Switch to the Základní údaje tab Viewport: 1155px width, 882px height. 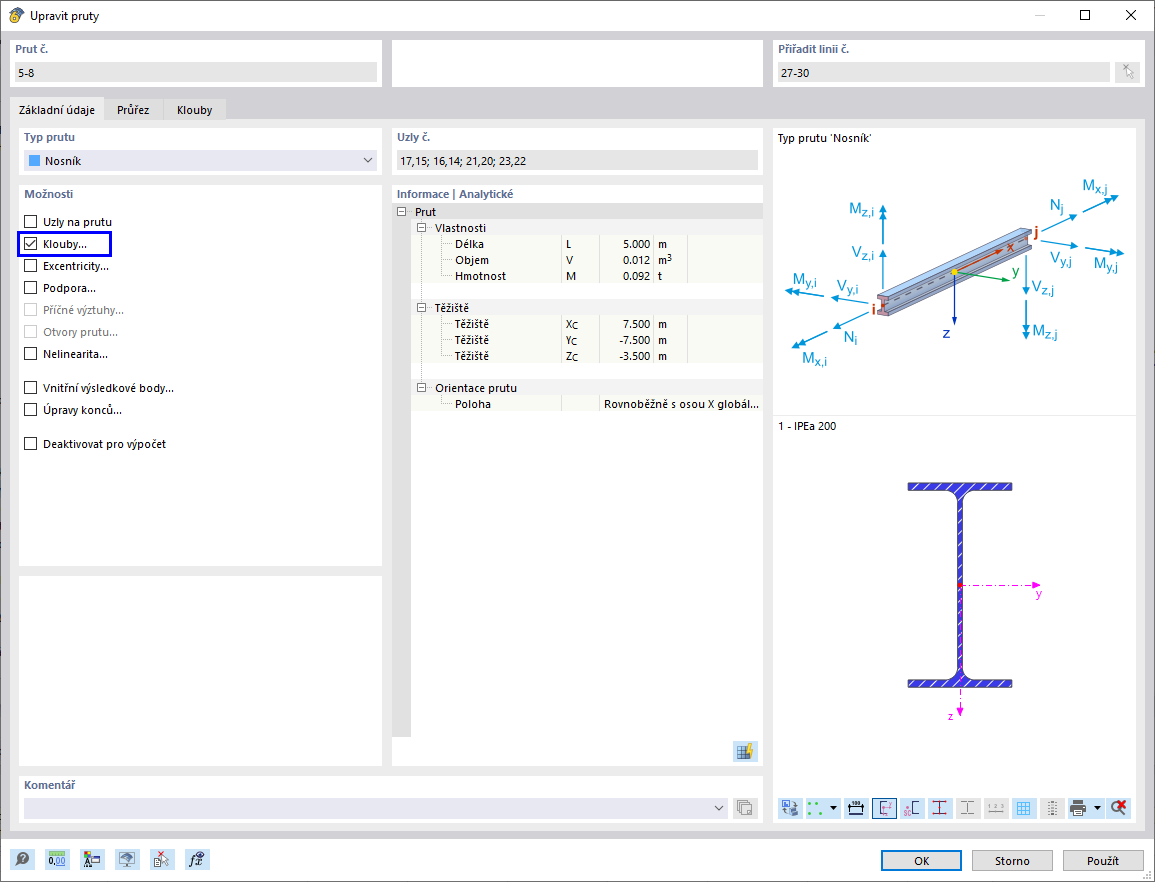tap(57, 110)
